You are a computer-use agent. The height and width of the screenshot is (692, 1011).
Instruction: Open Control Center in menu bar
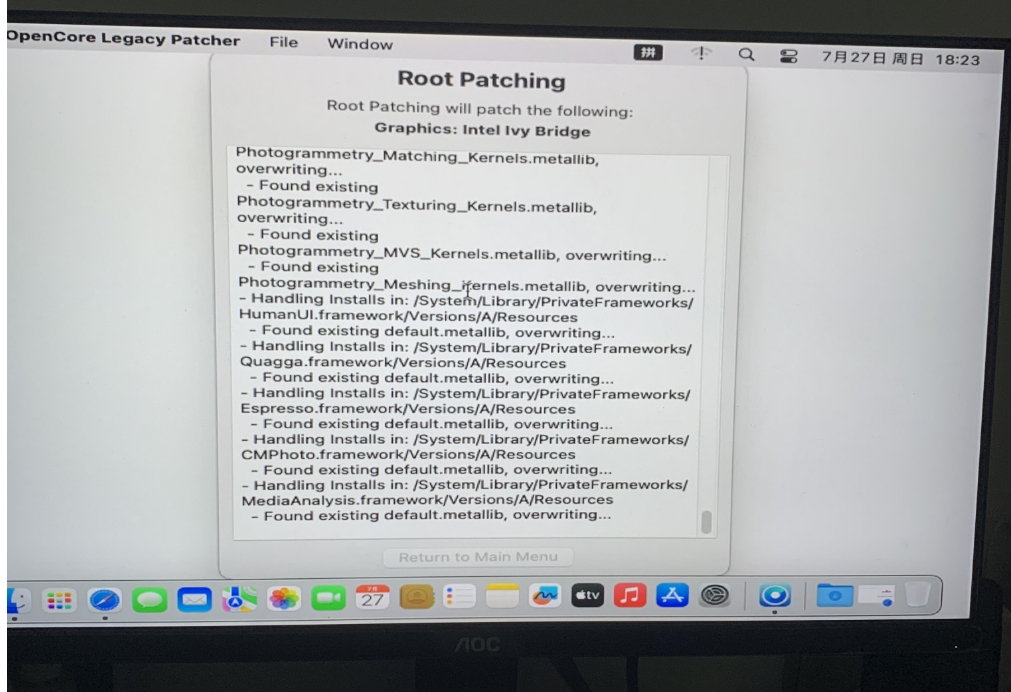[789, 56]
